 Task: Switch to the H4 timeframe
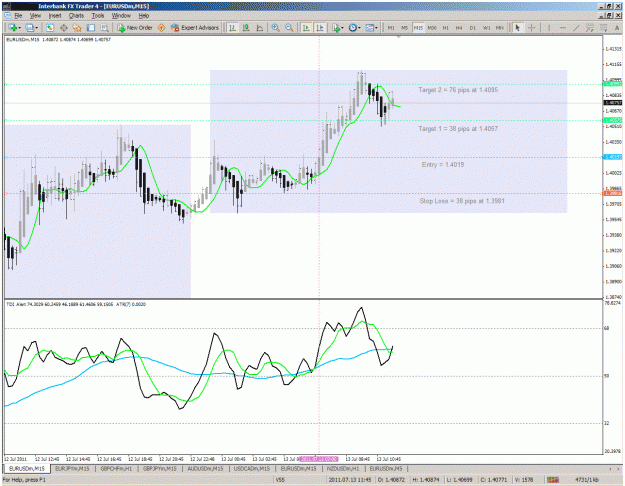tap(459, 28)
